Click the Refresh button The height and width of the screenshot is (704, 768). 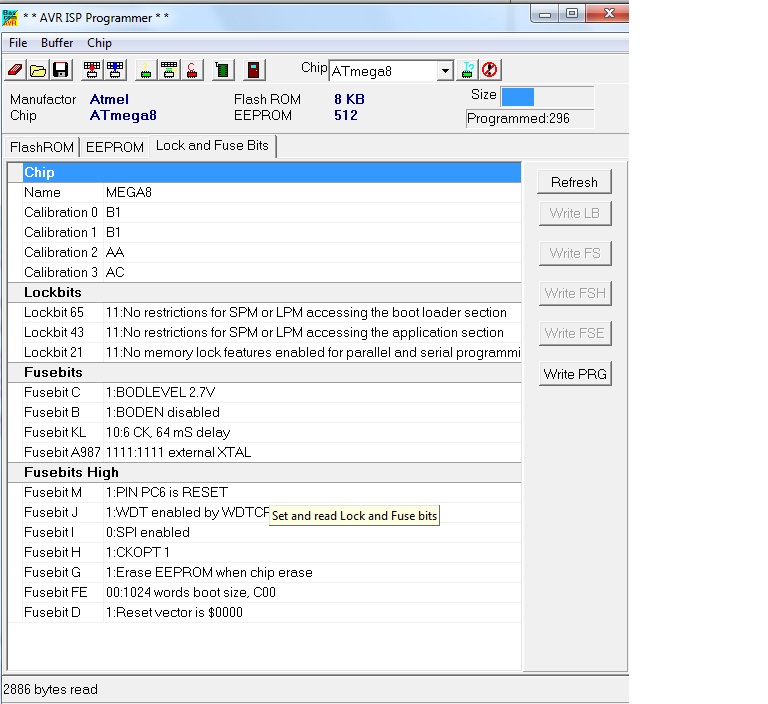click(574, 182)
